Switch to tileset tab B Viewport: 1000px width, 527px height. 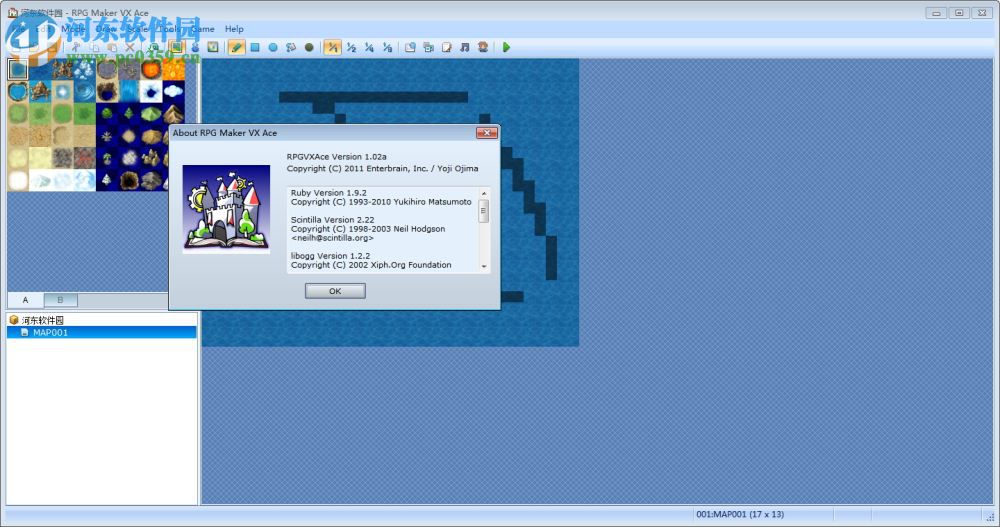pyautogui.click(x=61, y=300)
